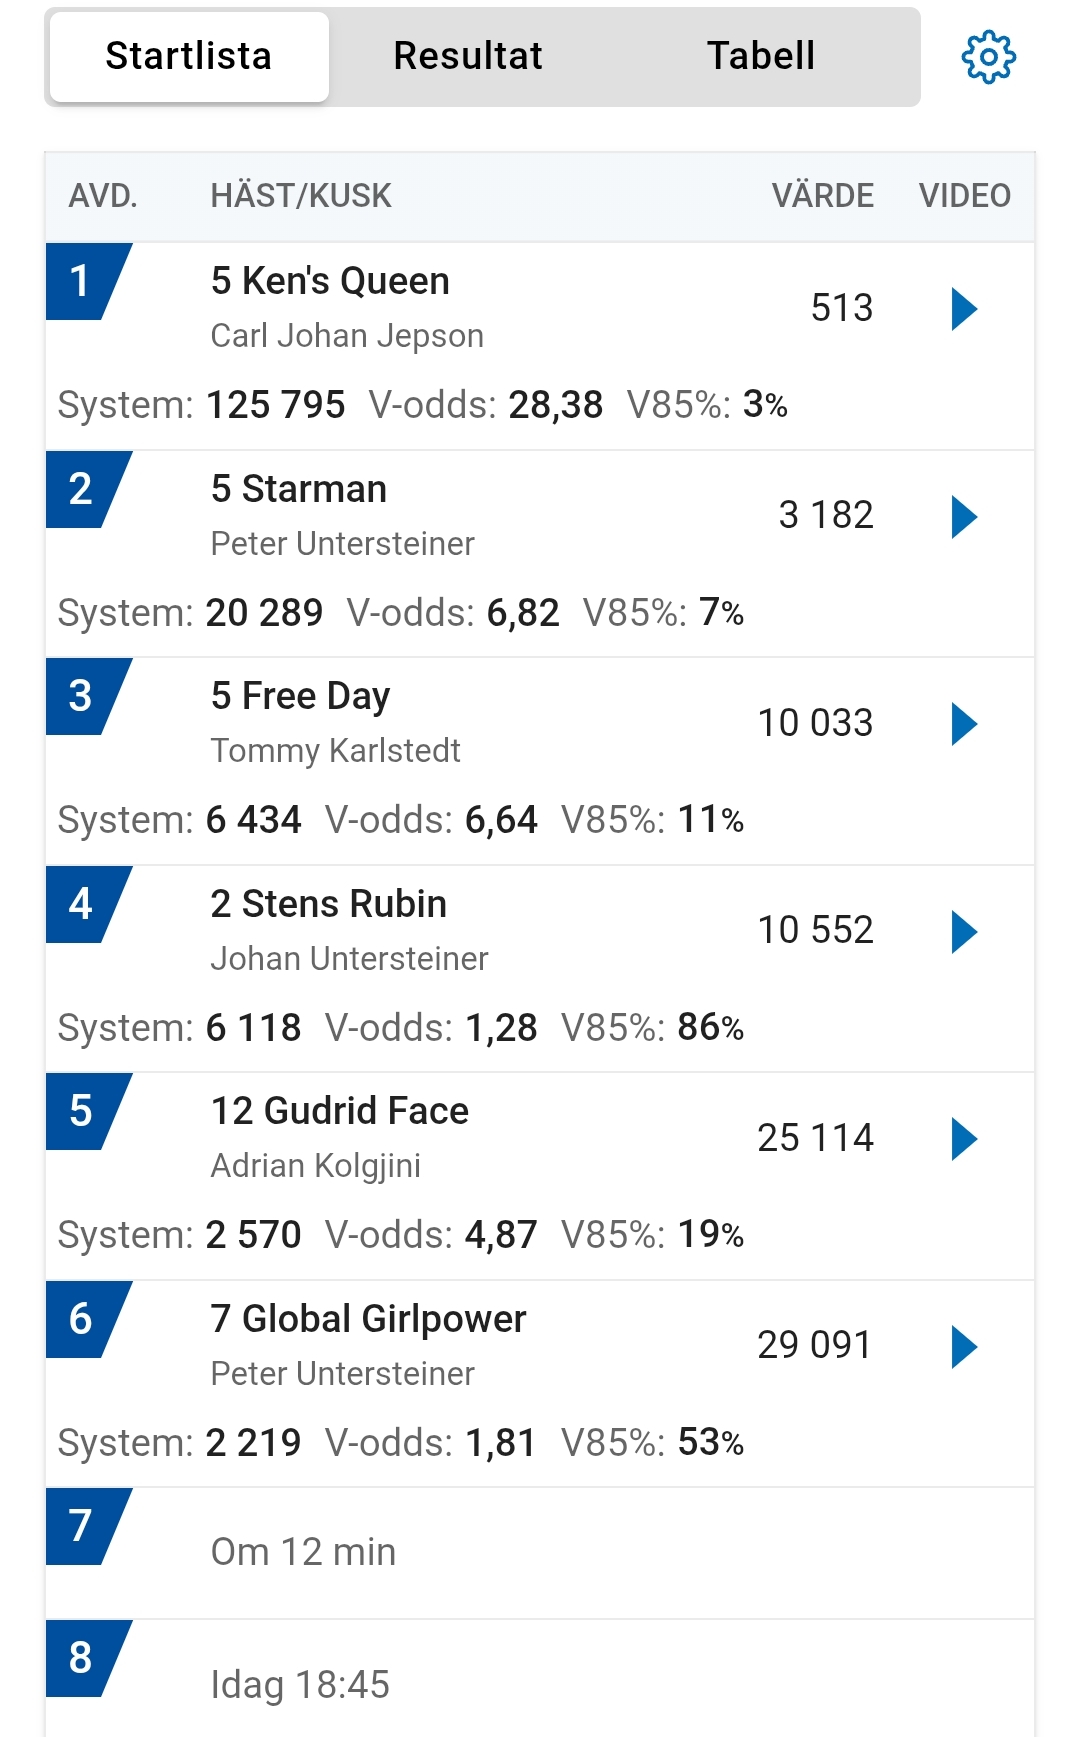Image resolution: width=1080 pixels, height=1737 pixels.
Task: Select driver Tommy Karlstedt
Action: click(335, 751)
